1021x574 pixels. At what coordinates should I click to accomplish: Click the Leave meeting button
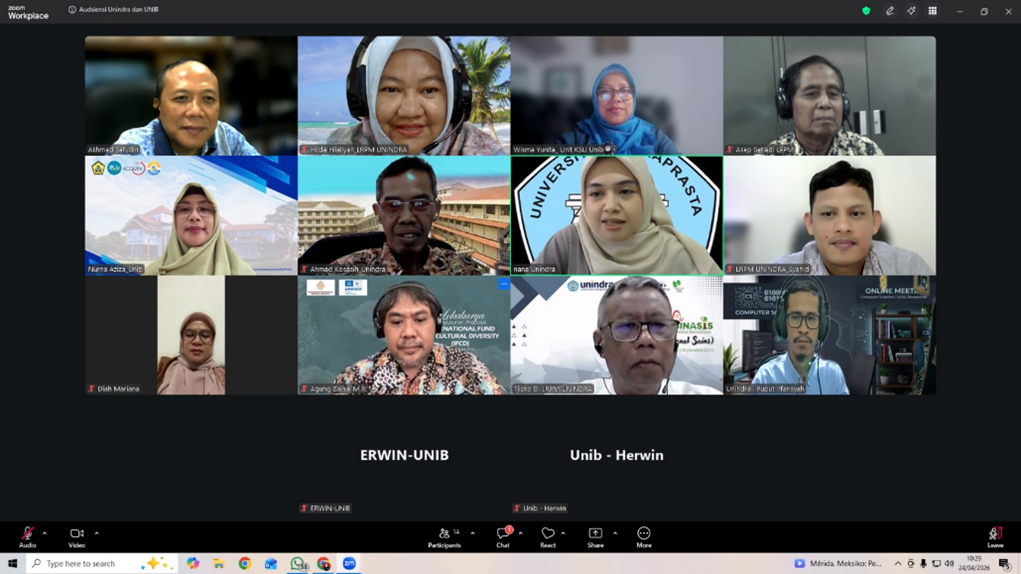coord(994,535)
